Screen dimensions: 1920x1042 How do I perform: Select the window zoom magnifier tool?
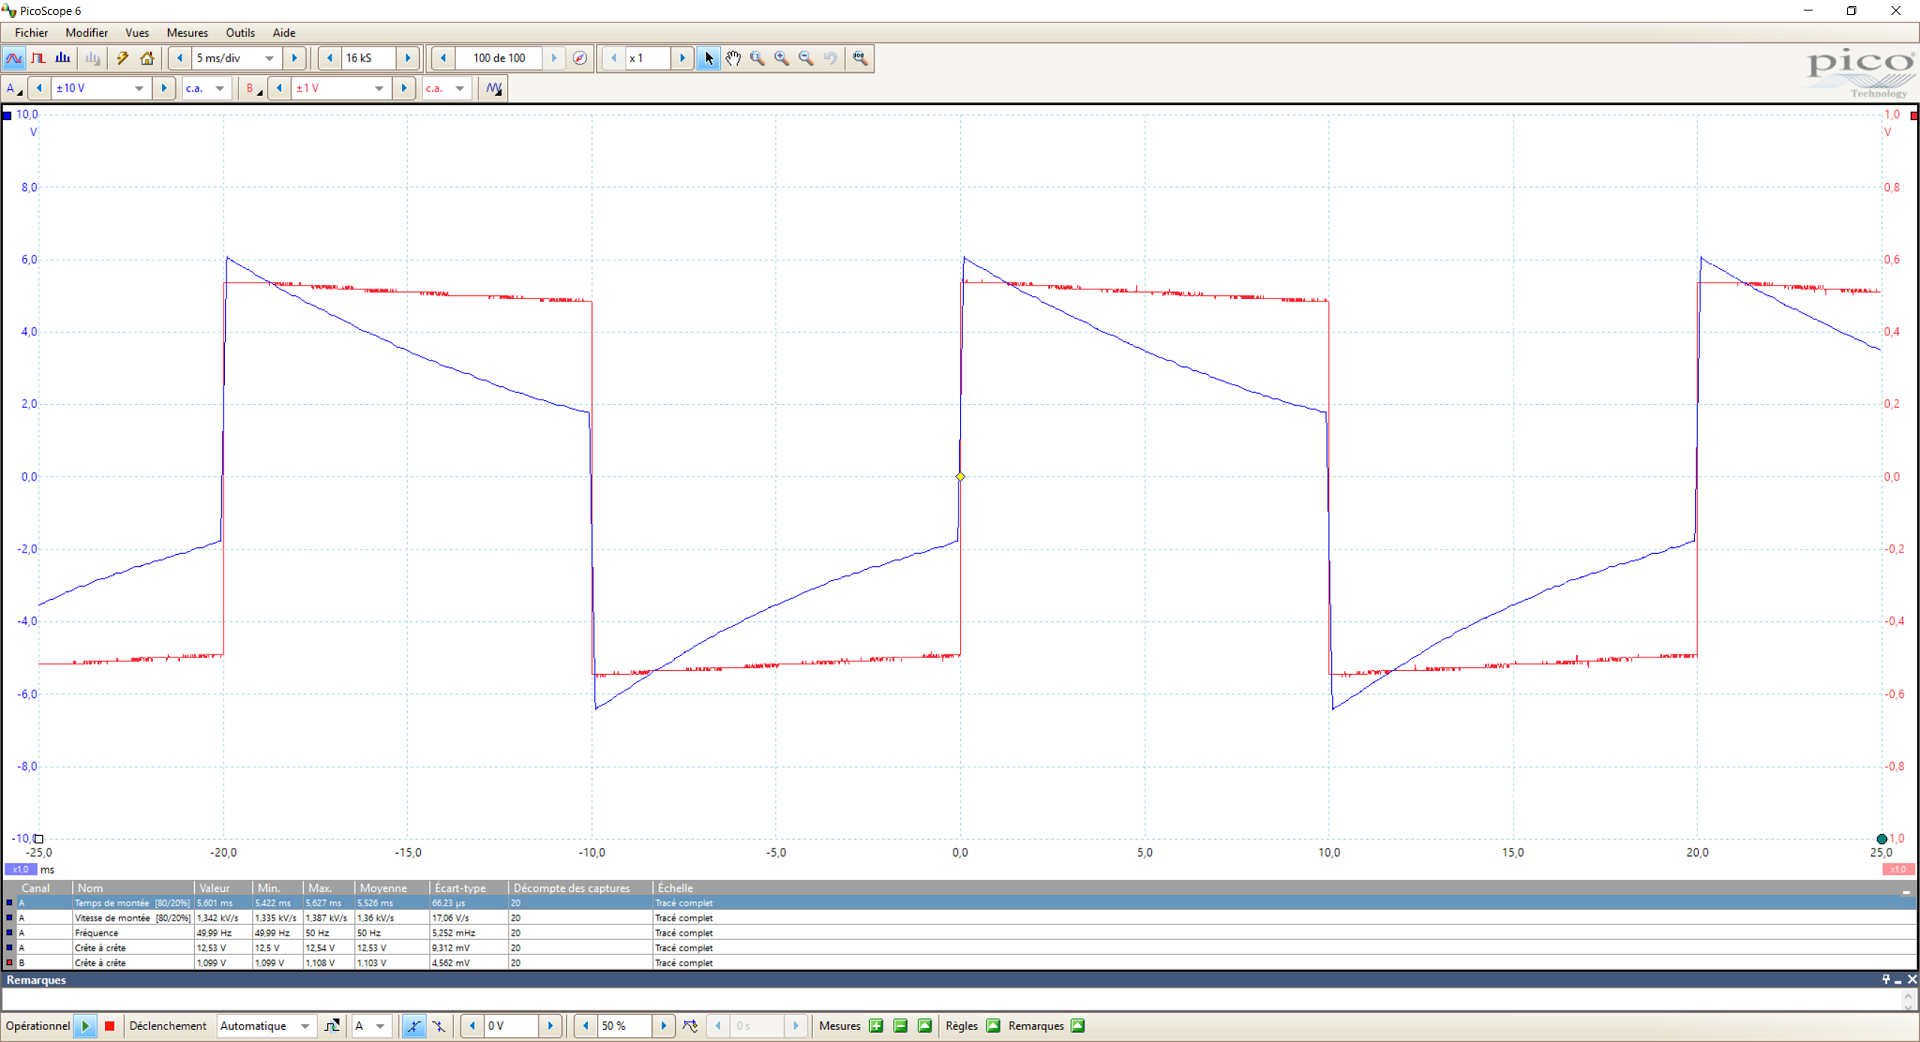point(757,59)
